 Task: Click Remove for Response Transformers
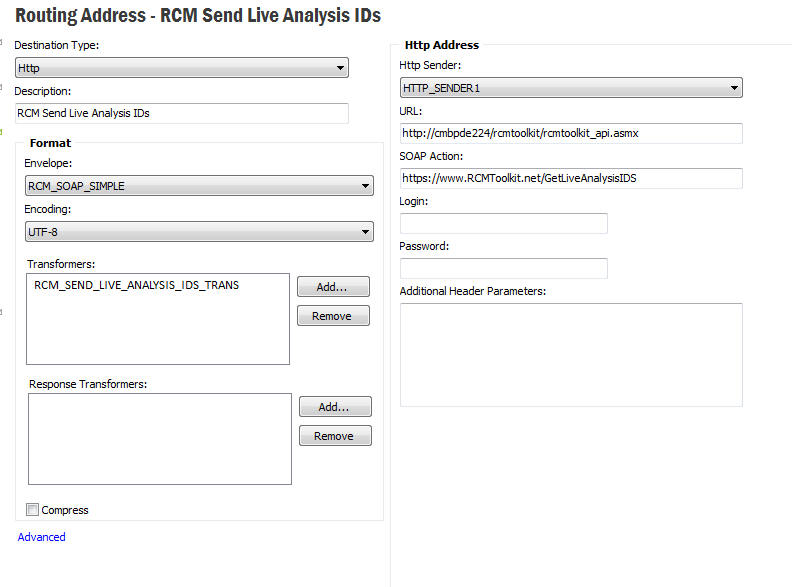[x=335, y=436]
